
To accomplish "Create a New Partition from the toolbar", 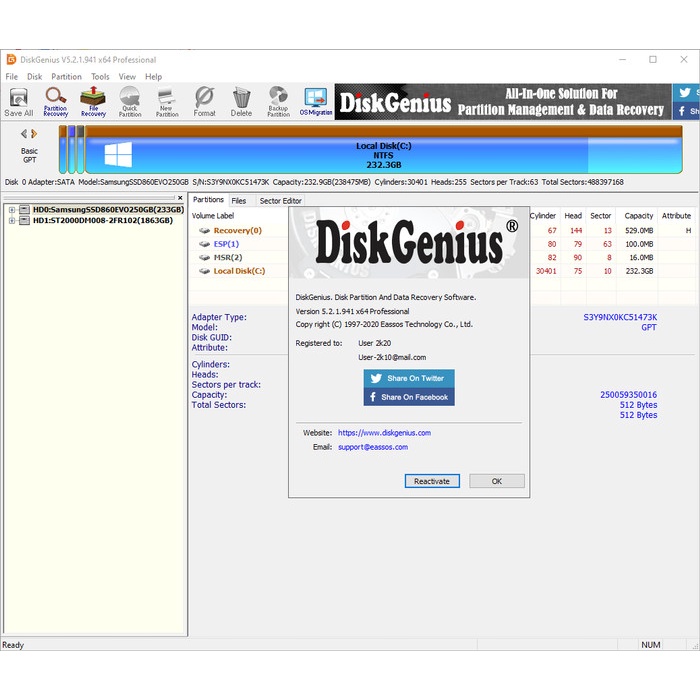I will tap(167, 102).
